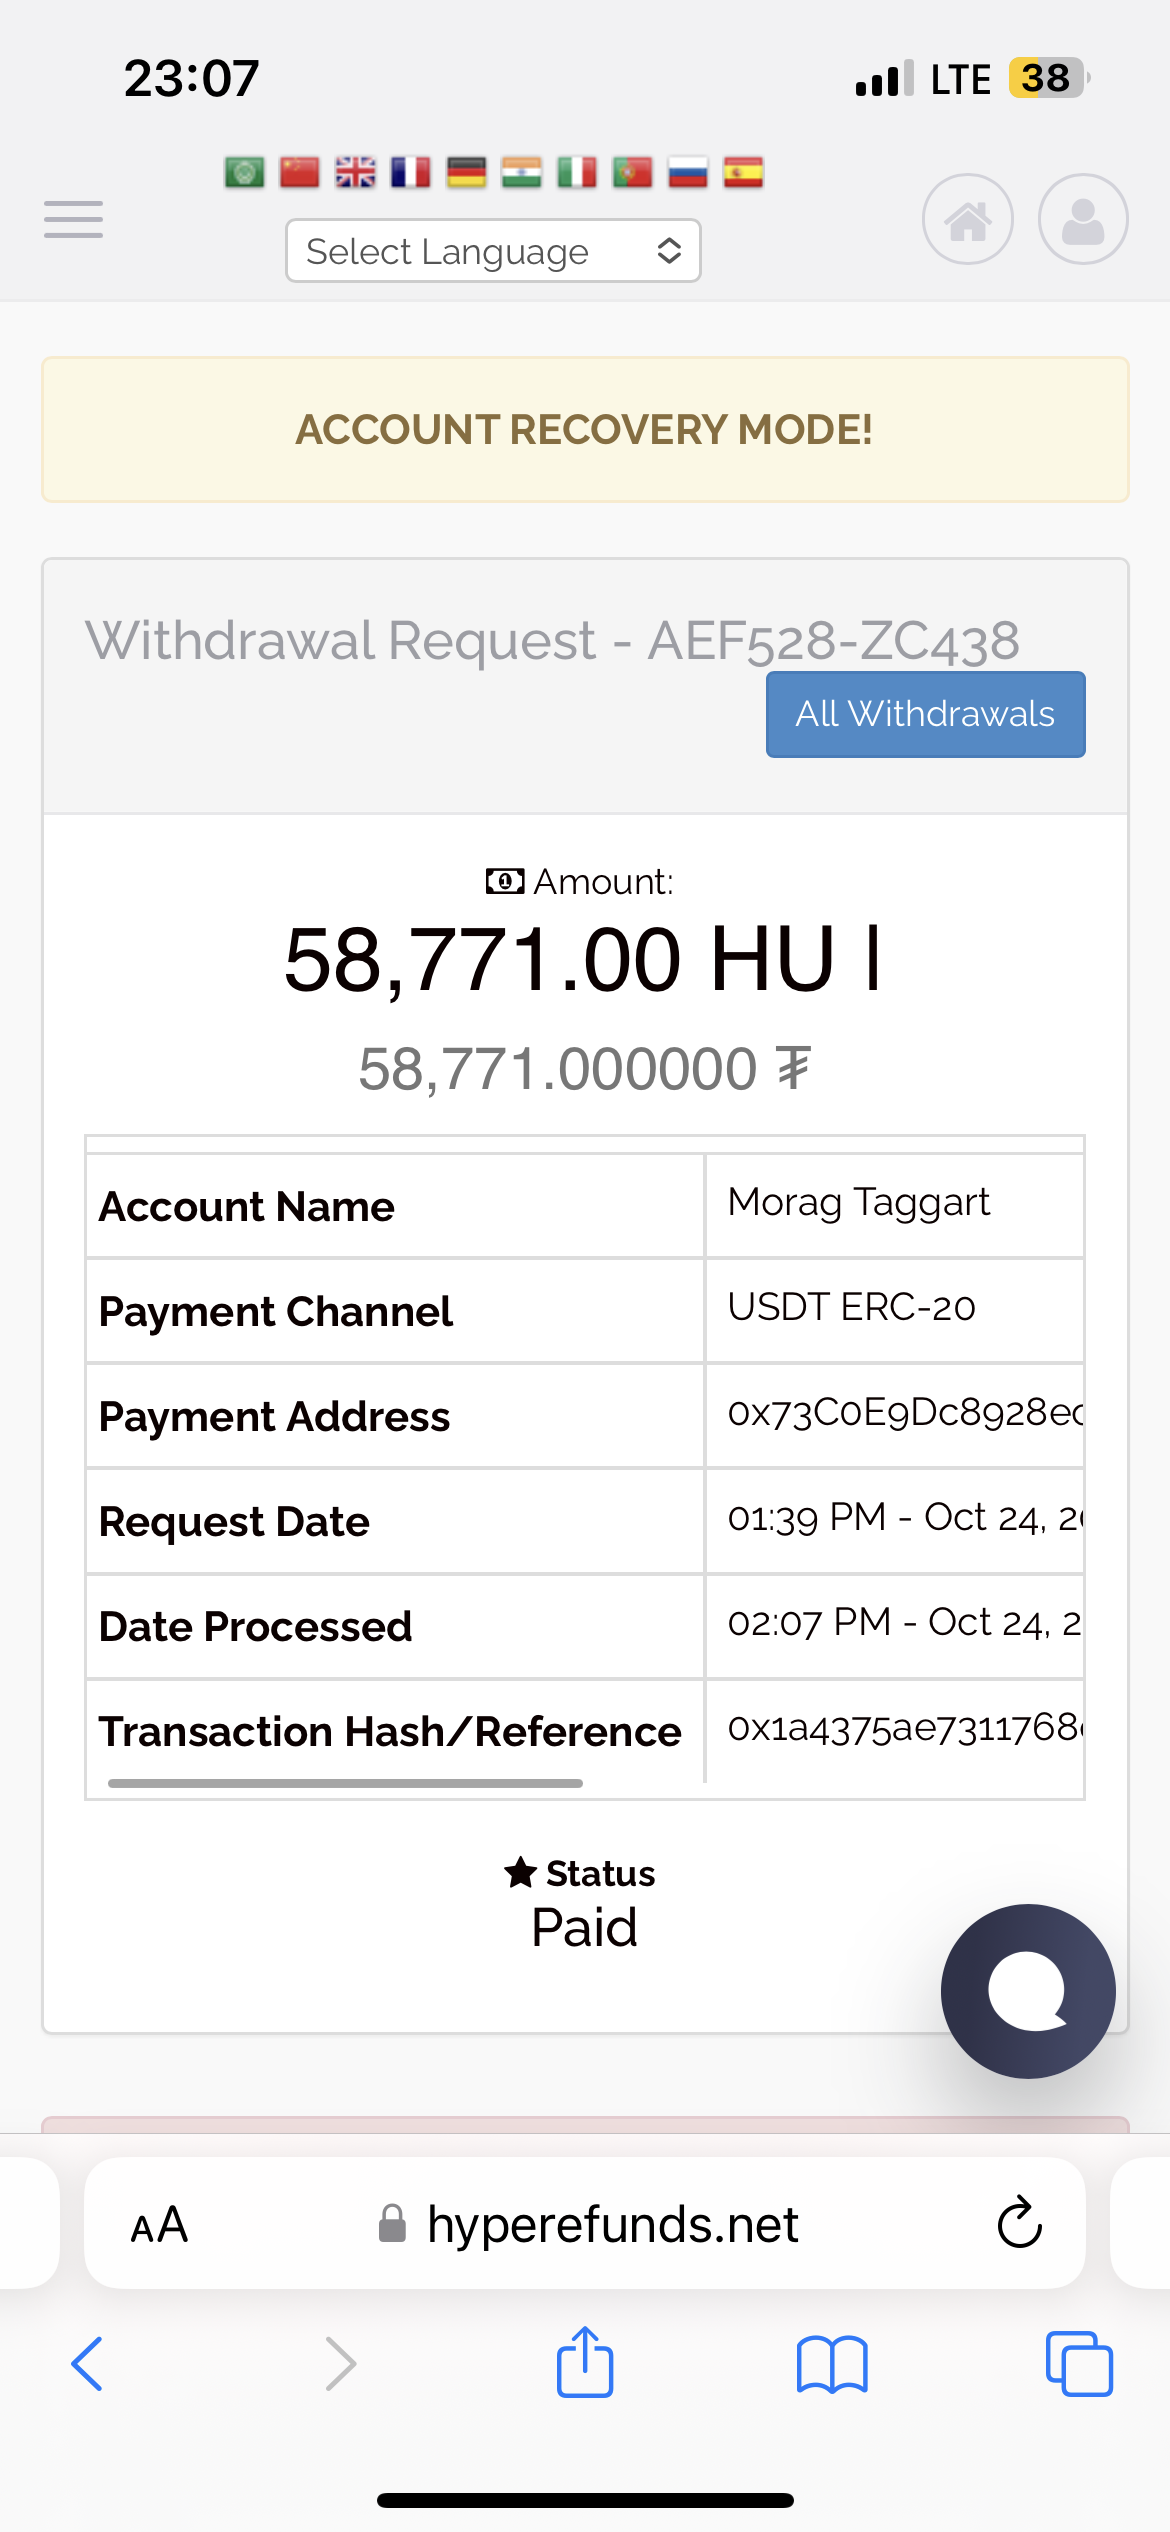Choose the Chinese flag language
The height and width of the screenshot is (2532, 1170).
pyautogui.click(x=300, y=172)
